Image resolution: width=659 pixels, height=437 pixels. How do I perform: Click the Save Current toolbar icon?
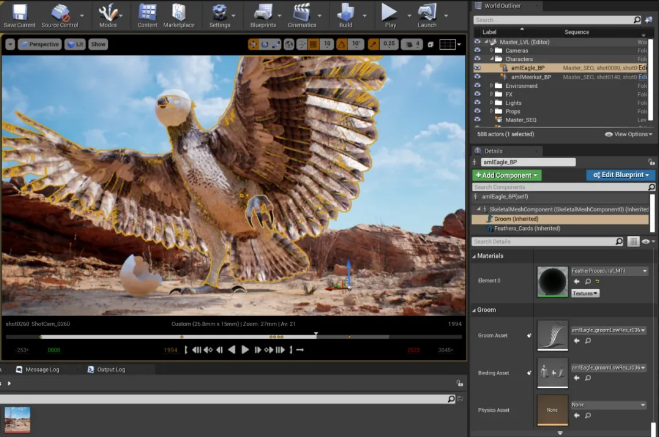pyautogui.click(x=20, y=13)
